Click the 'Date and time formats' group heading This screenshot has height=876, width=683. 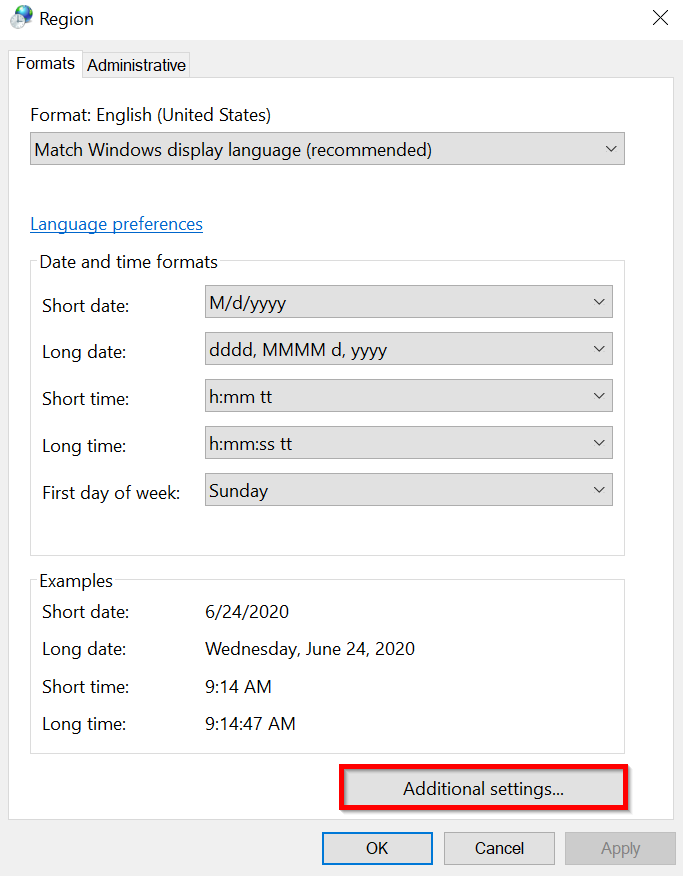[x=128, y=262]
